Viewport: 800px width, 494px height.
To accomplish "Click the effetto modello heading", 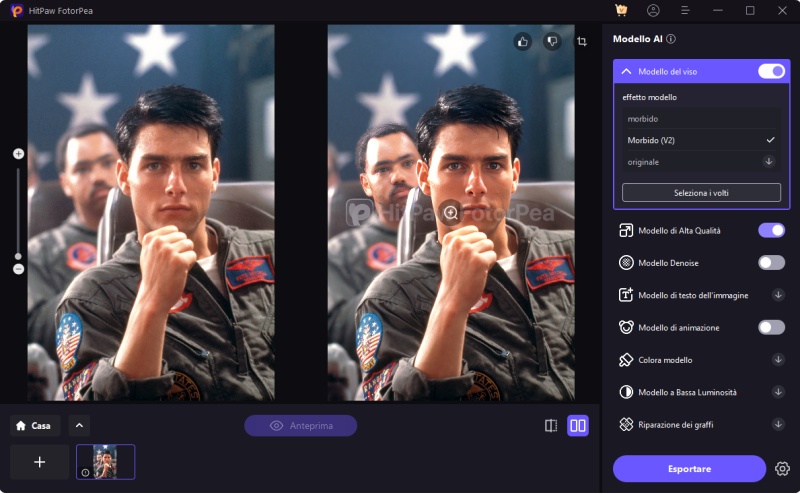I will coord(649,97).
